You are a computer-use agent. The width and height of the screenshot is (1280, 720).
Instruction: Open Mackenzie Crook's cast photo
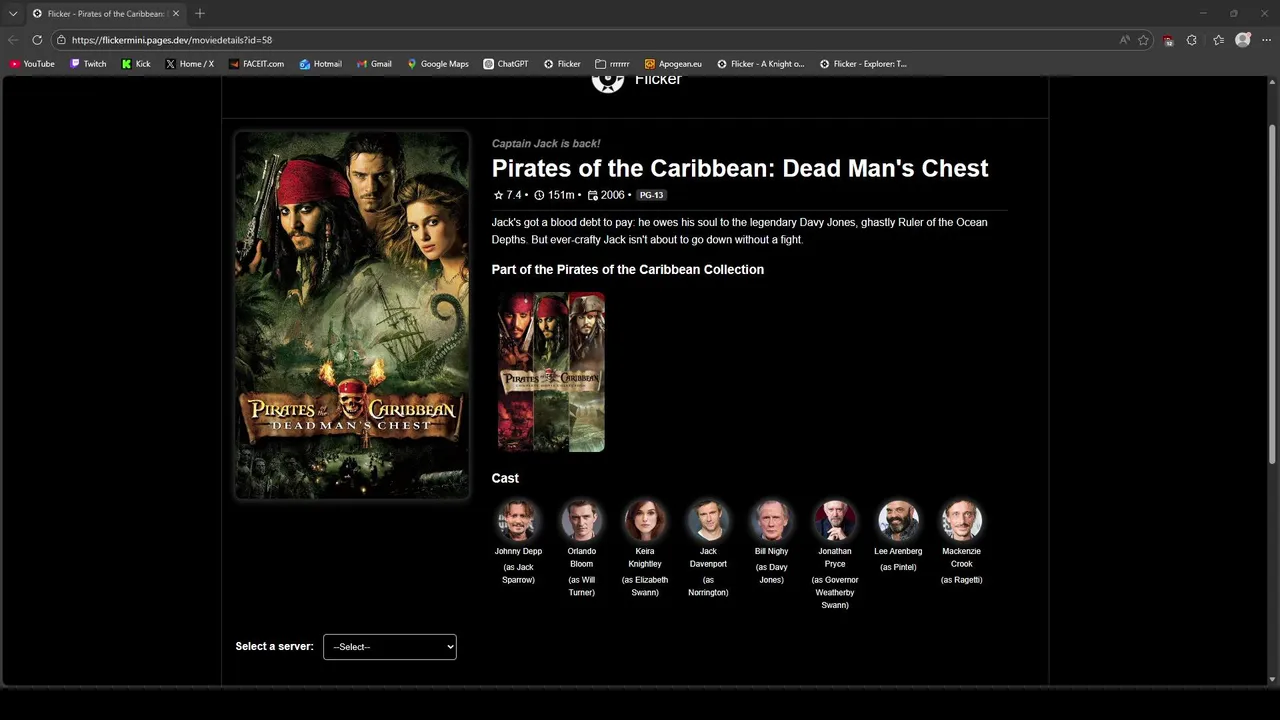[x=961, y=521]
